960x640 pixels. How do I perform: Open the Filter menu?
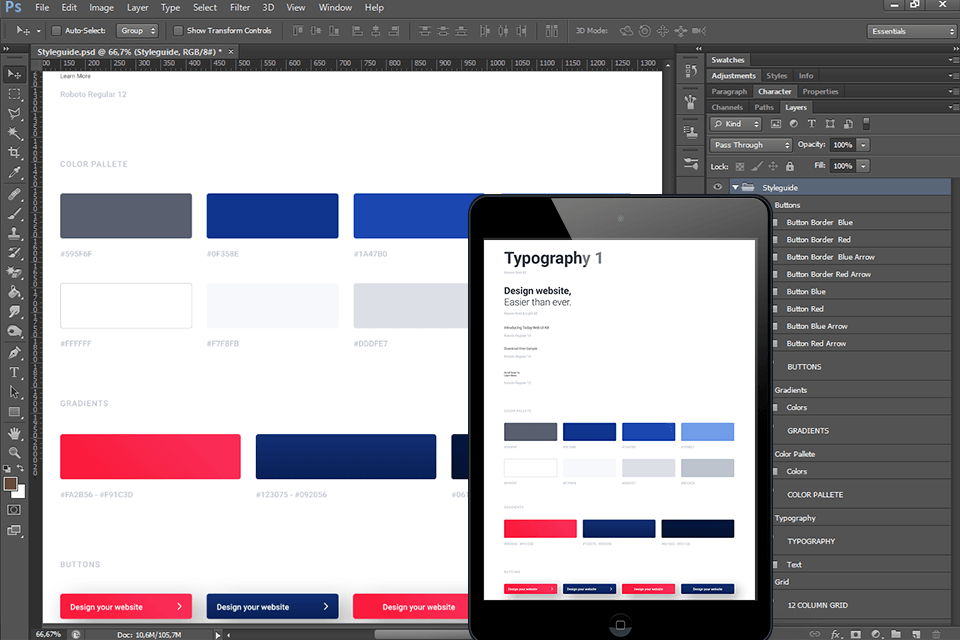coord(239,7)
